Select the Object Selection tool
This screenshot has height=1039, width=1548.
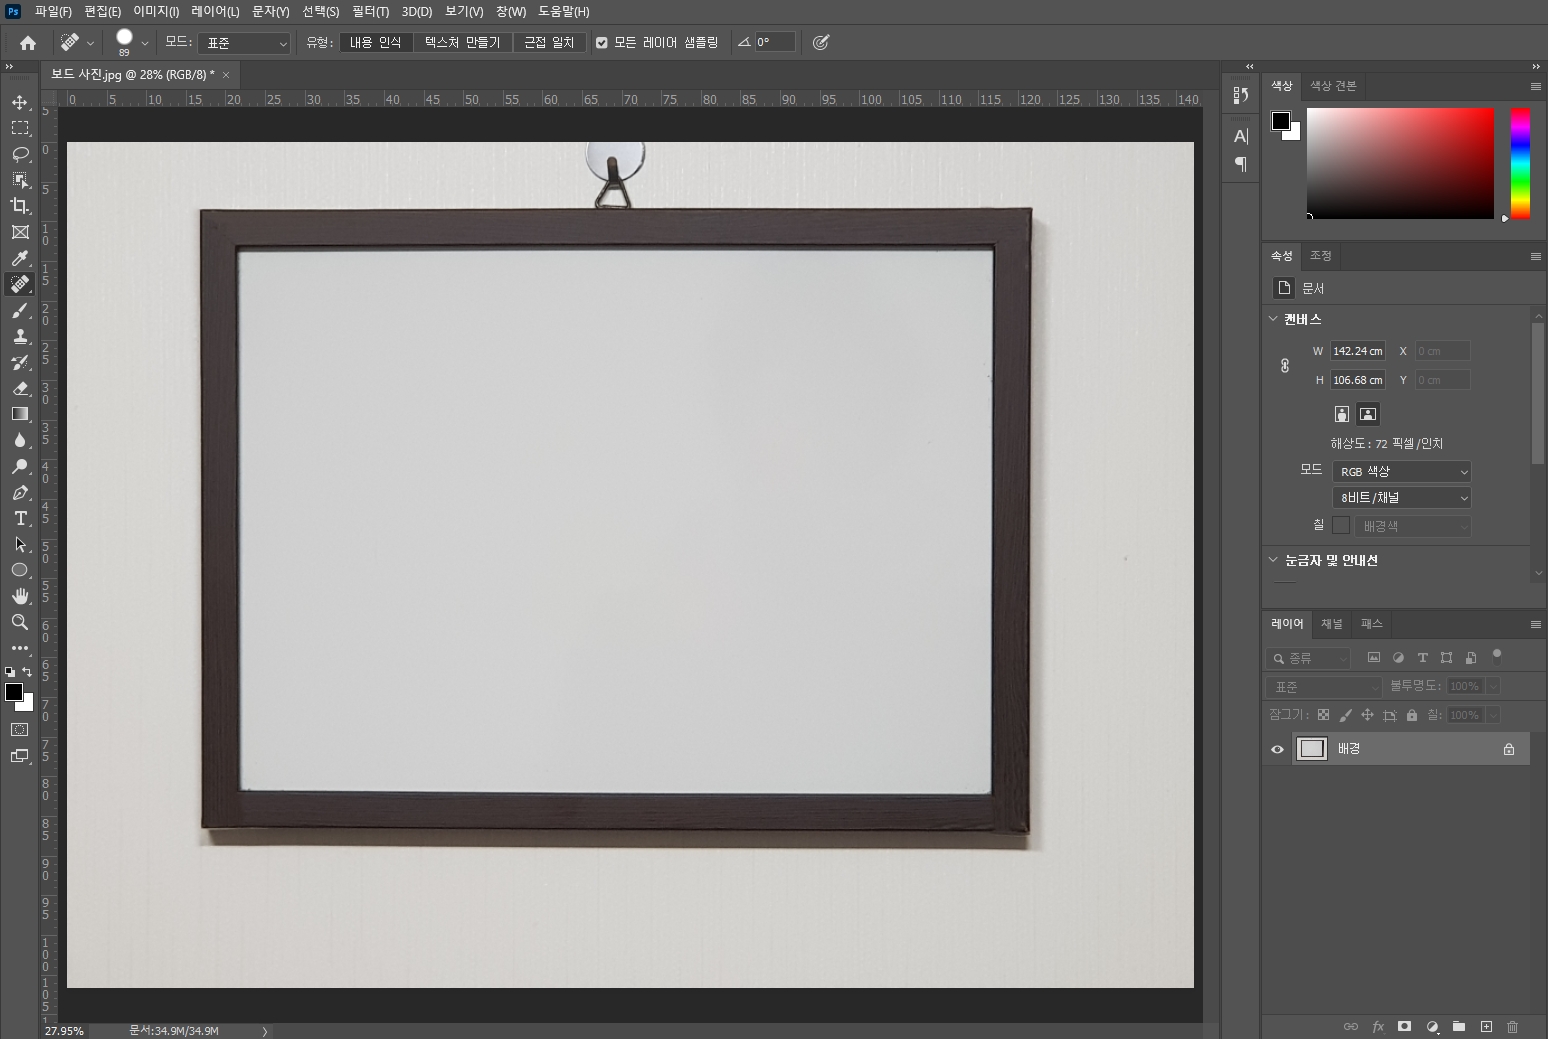pos(20,180)
